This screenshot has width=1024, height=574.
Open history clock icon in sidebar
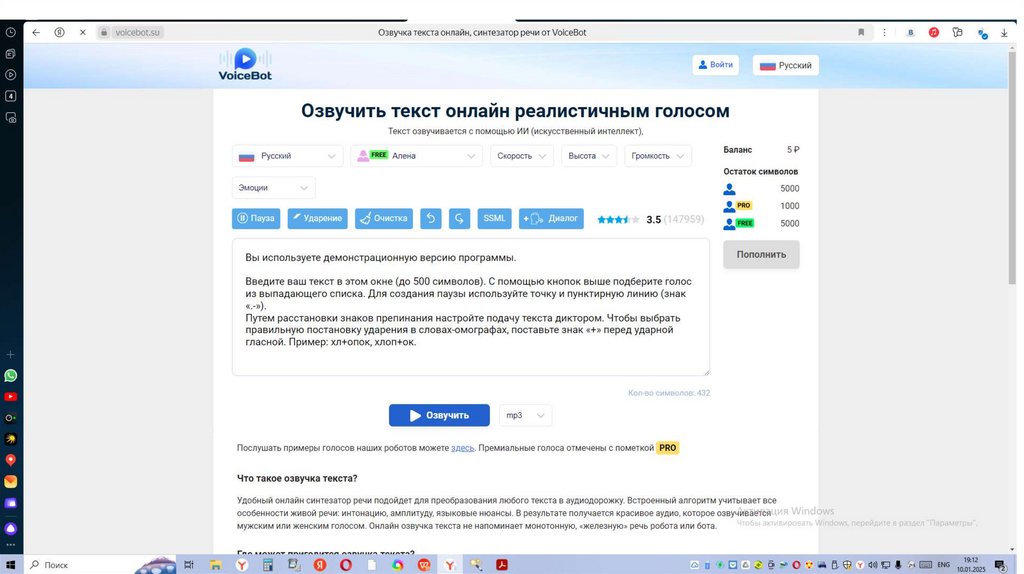(10, 32)
